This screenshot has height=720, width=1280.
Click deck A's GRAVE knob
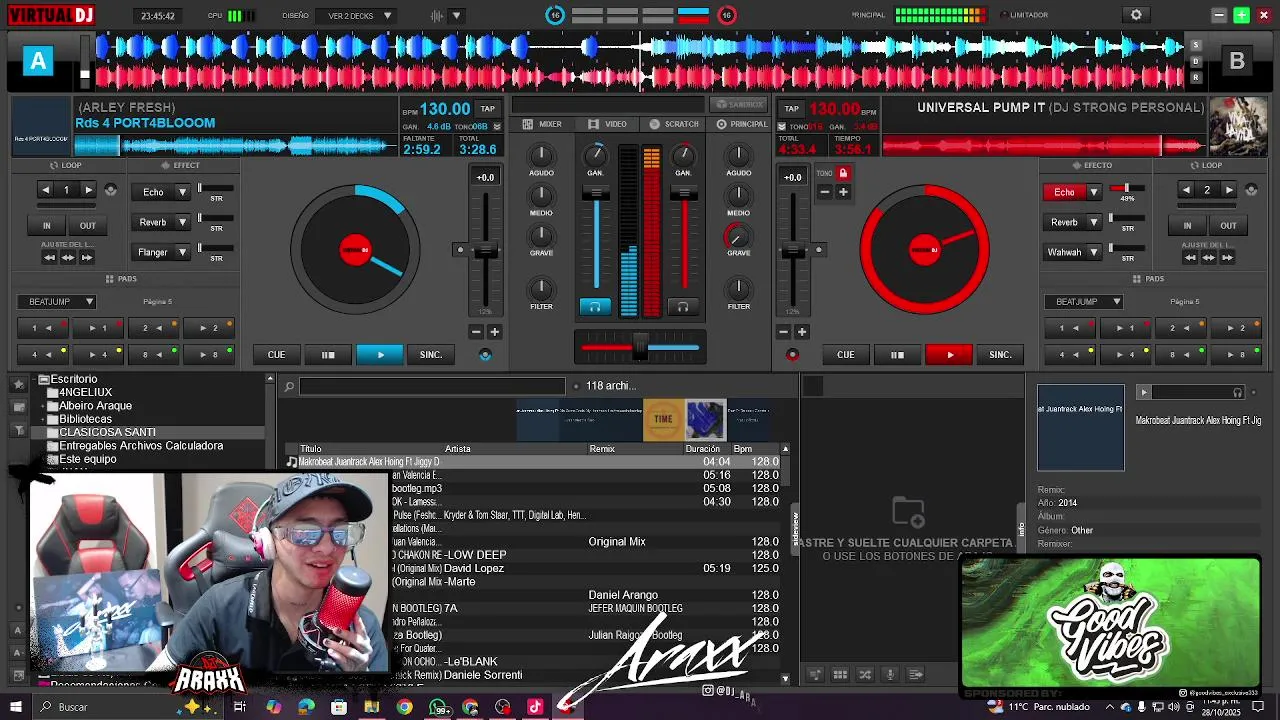[541, 236]
